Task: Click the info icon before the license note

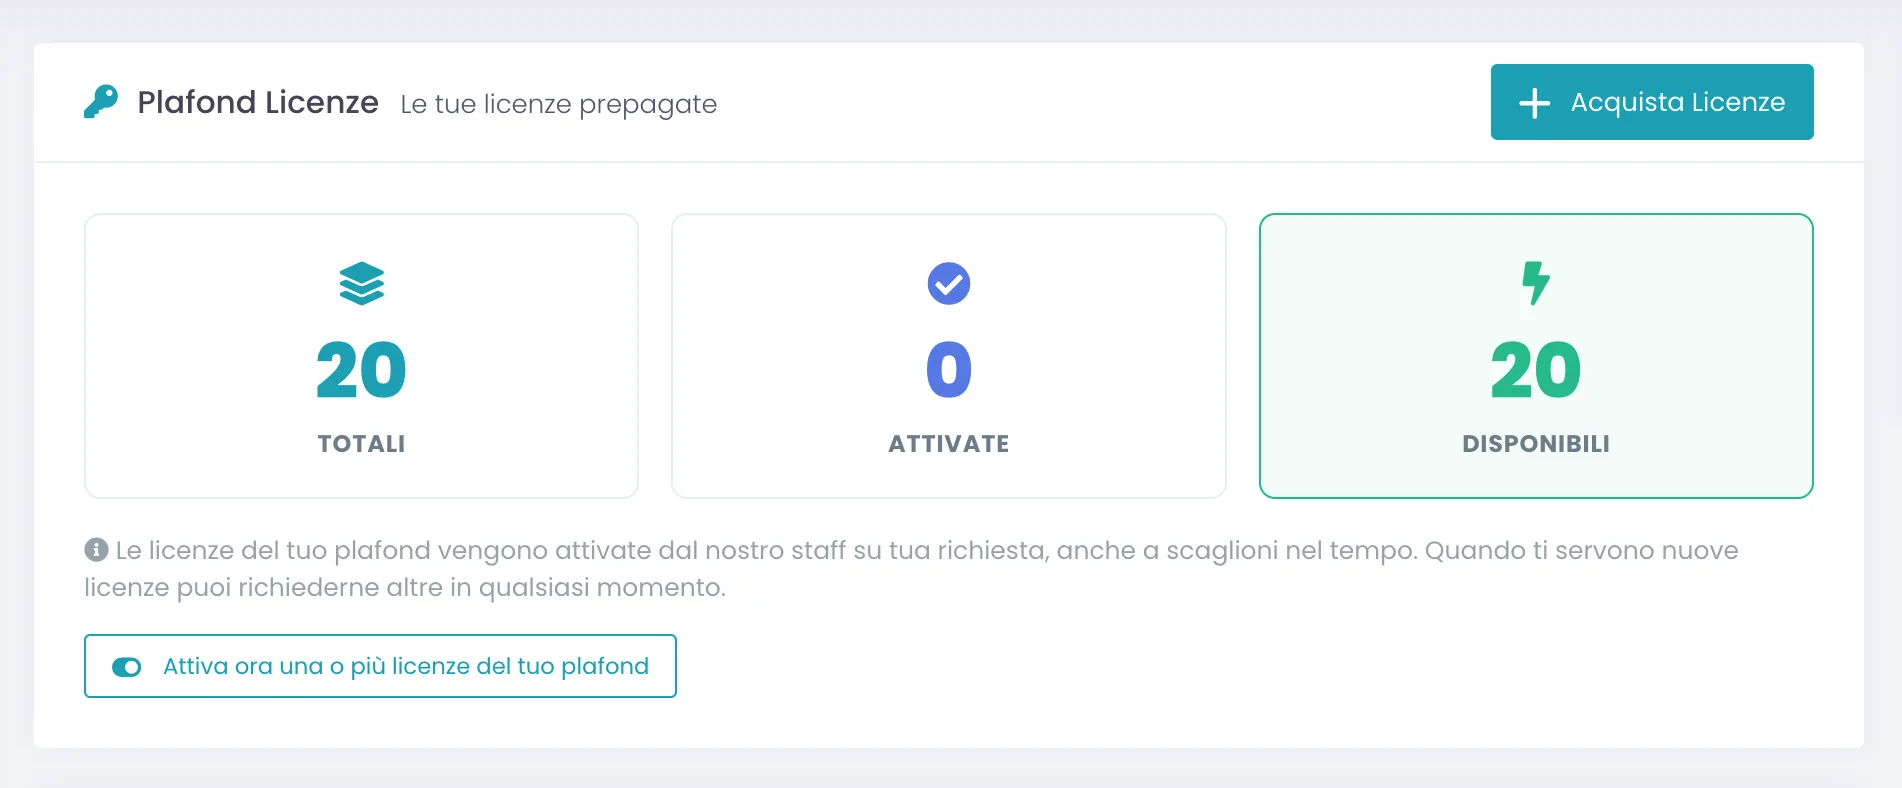Action: pyautogui.click(x=96, y=550)
